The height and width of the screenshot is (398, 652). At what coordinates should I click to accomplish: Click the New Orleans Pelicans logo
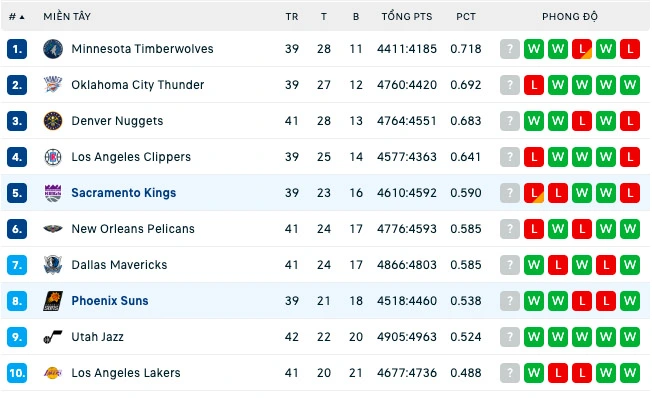pos(53,229)
